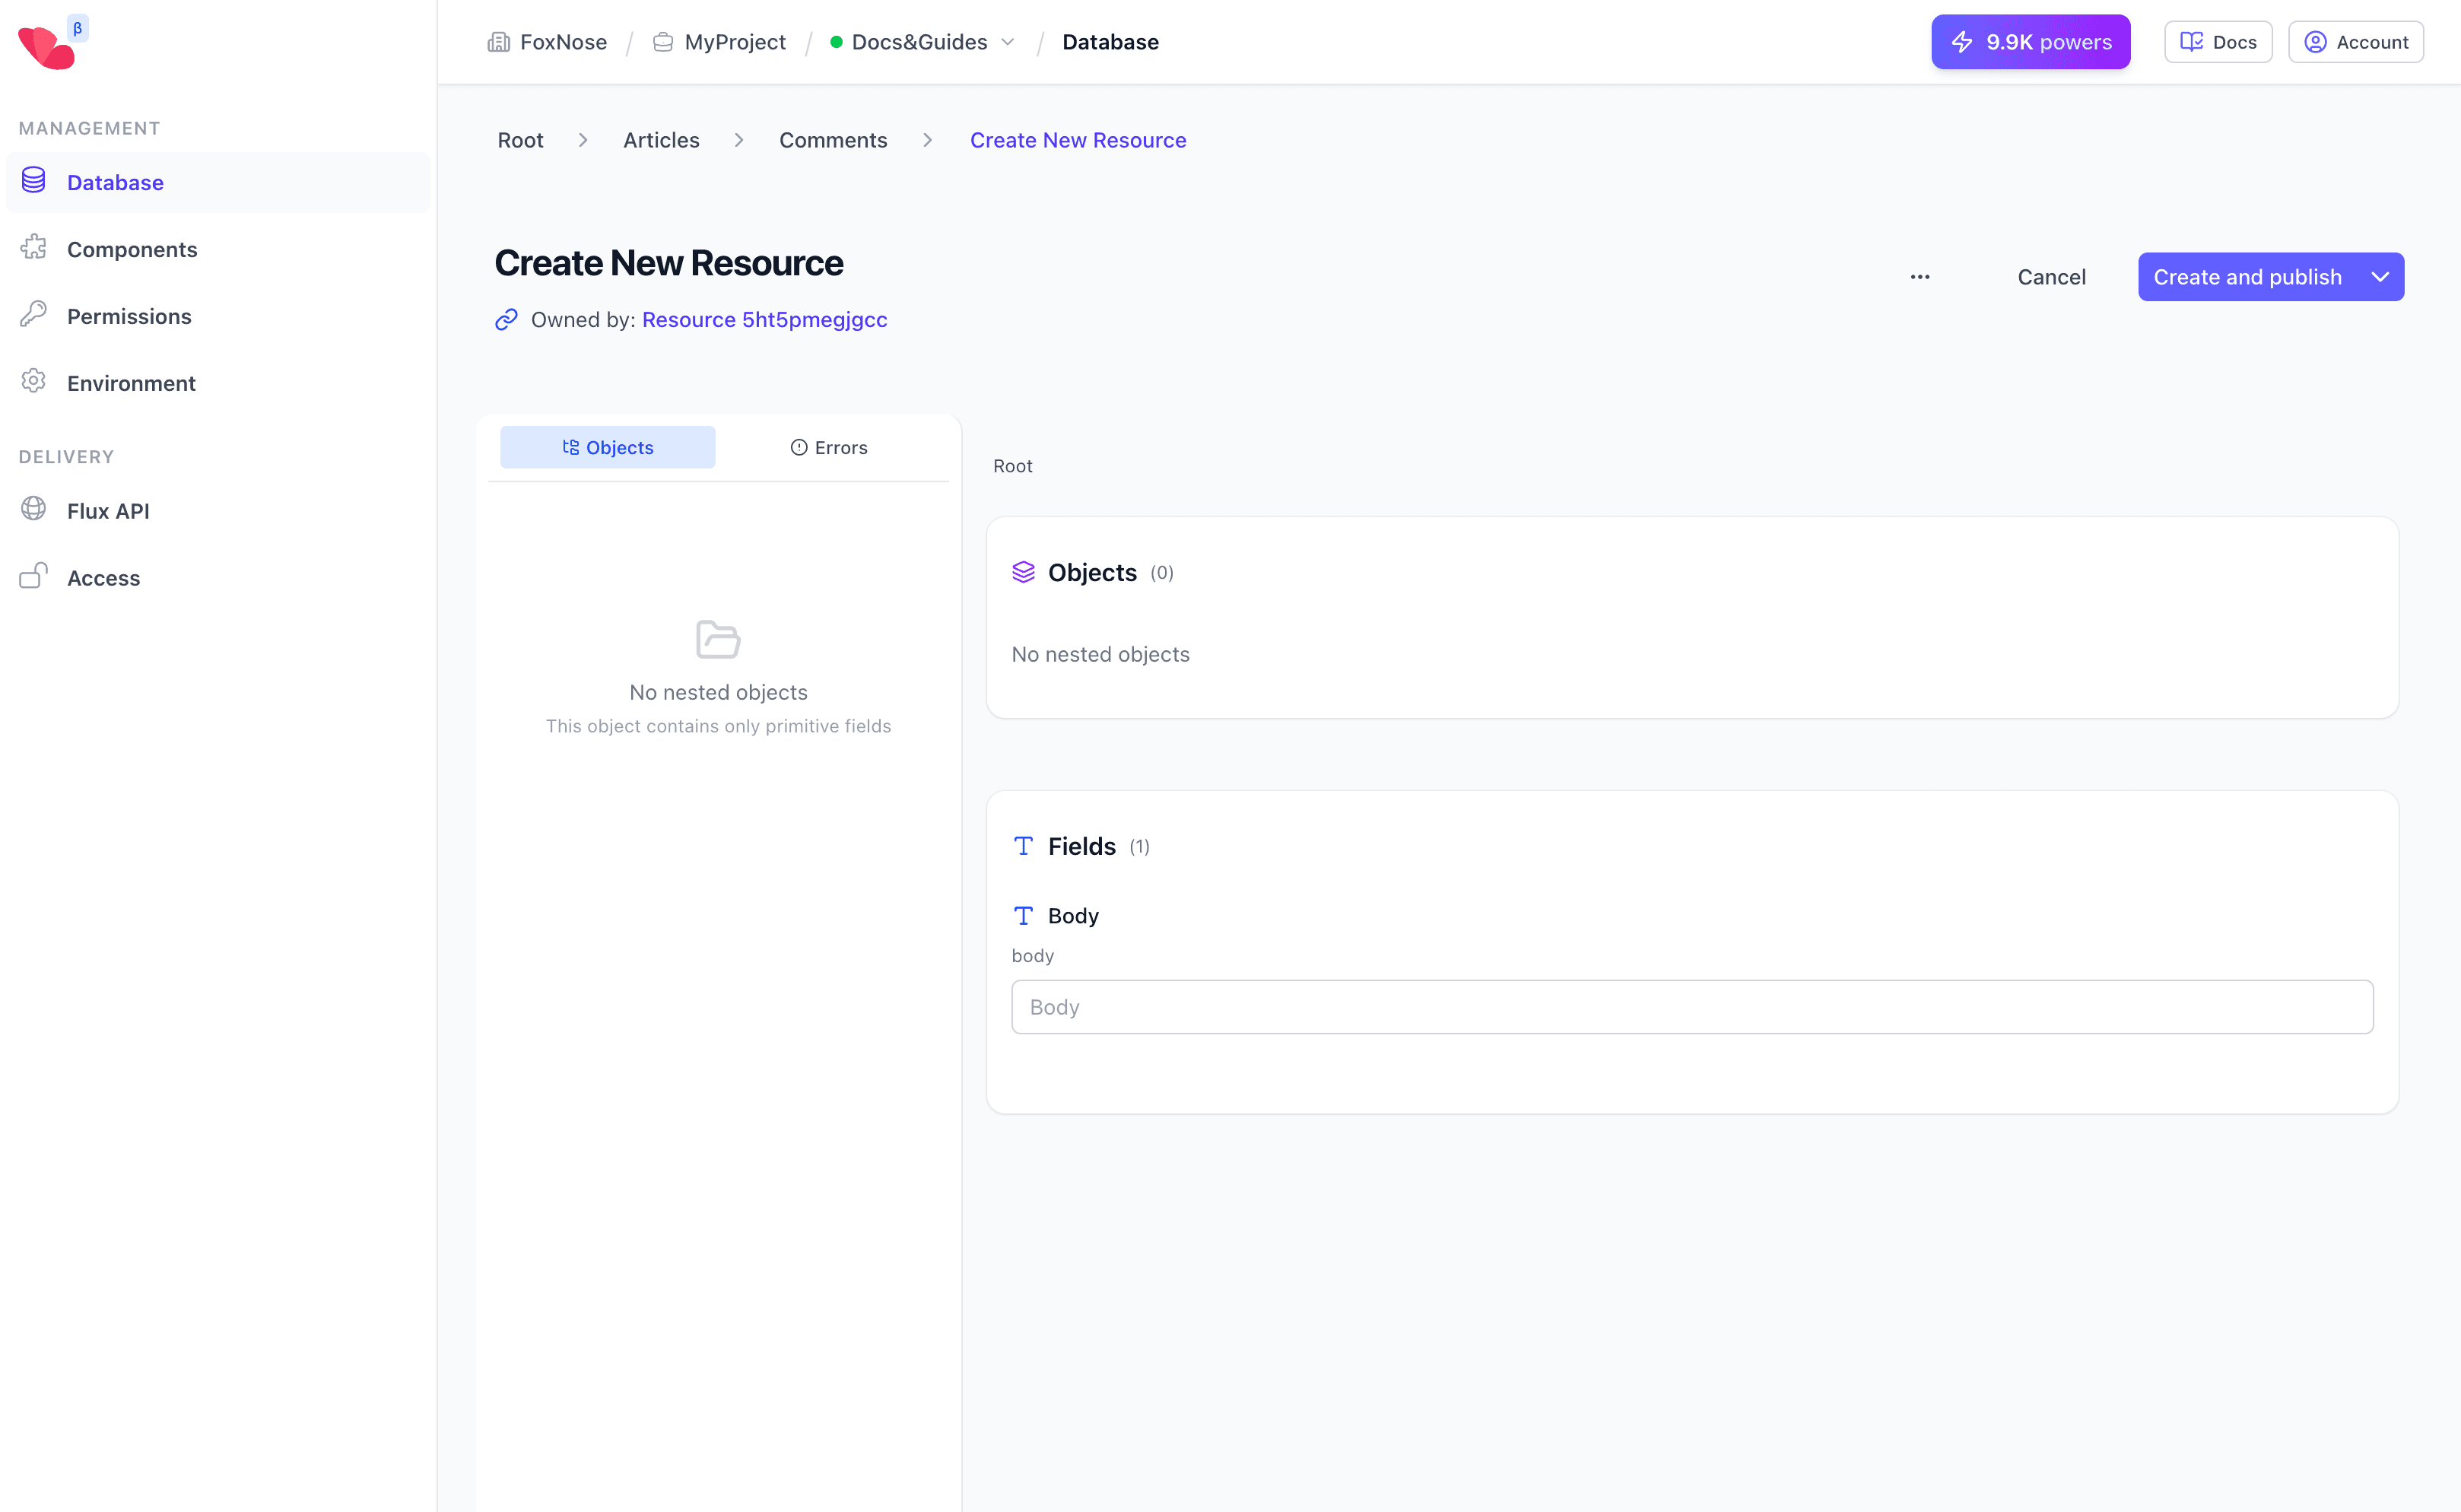This screenshot has width=2461, height=1512.
Task: Click into the Body input field
Action: click(x=1691, y=1007)
